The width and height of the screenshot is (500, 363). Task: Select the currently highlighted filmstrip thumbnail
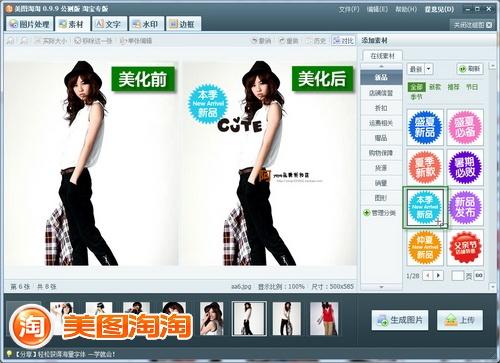249,318
